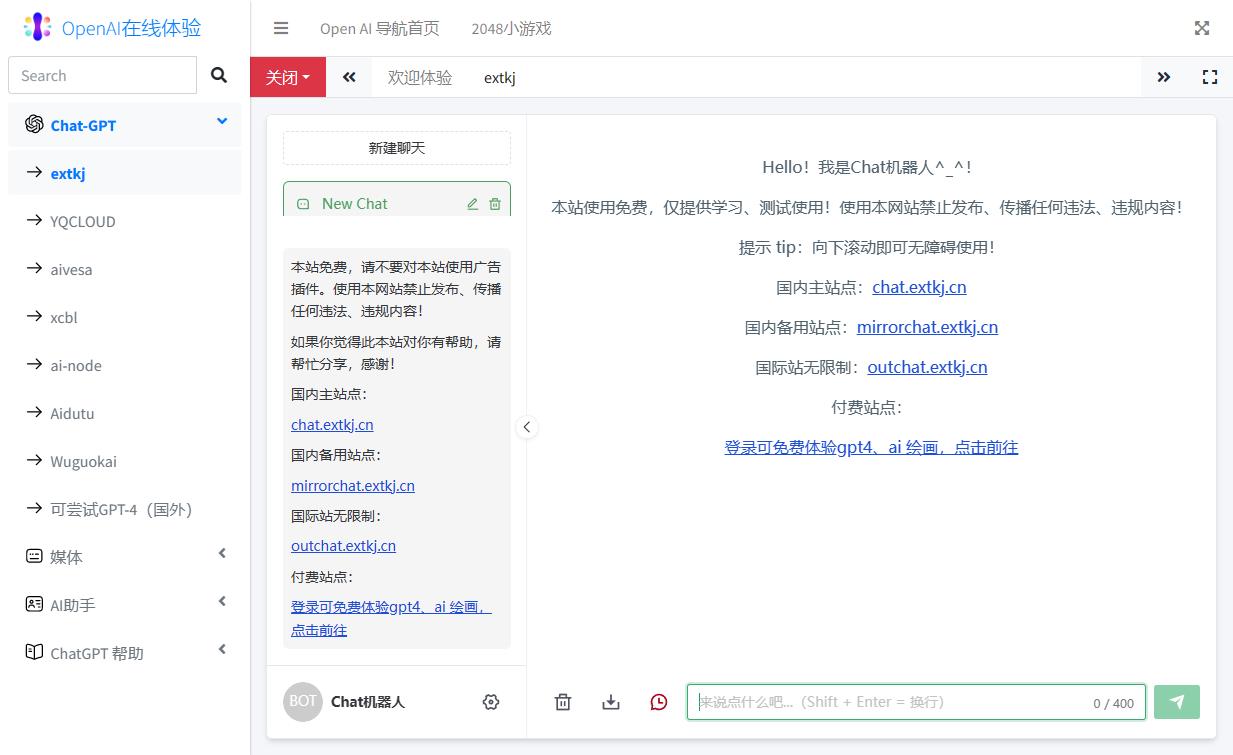
Task: Open the hamburger menu icon
Action: (x=280, y=28)
